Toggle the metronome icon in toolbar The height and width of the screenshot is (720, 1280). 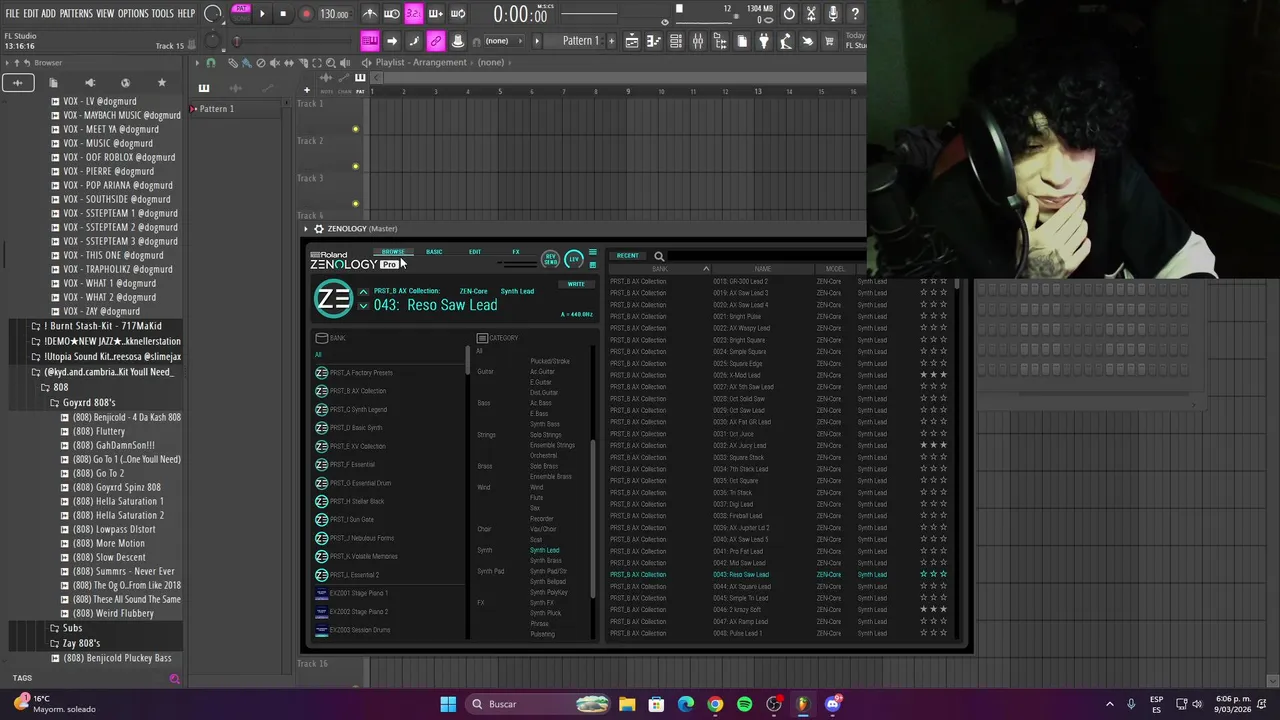coord(370,14)
